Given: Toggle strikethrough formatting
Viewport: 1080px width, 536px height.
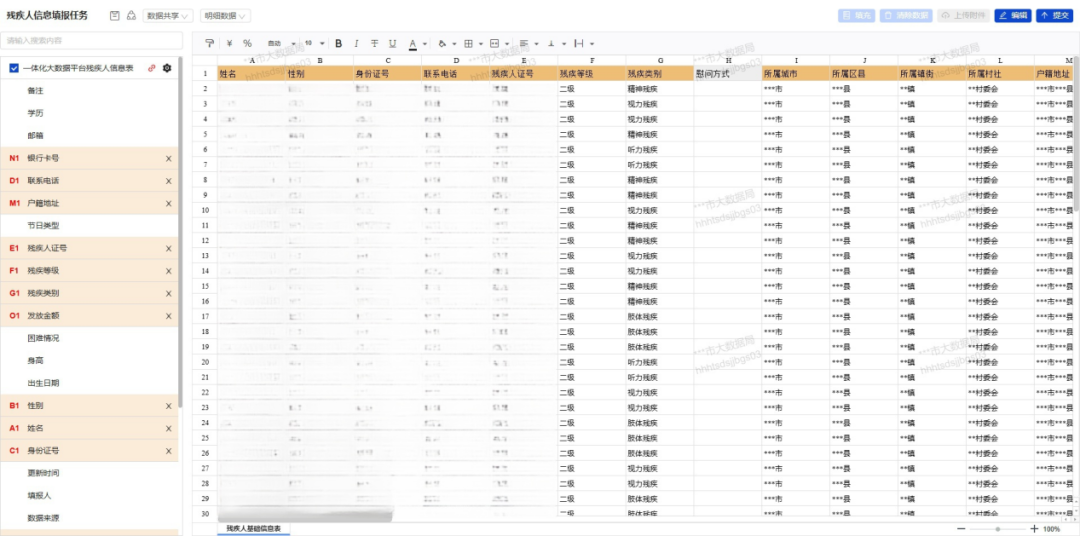Looking at the screenshot, I should pyautogui.click(x=374, y=43).
